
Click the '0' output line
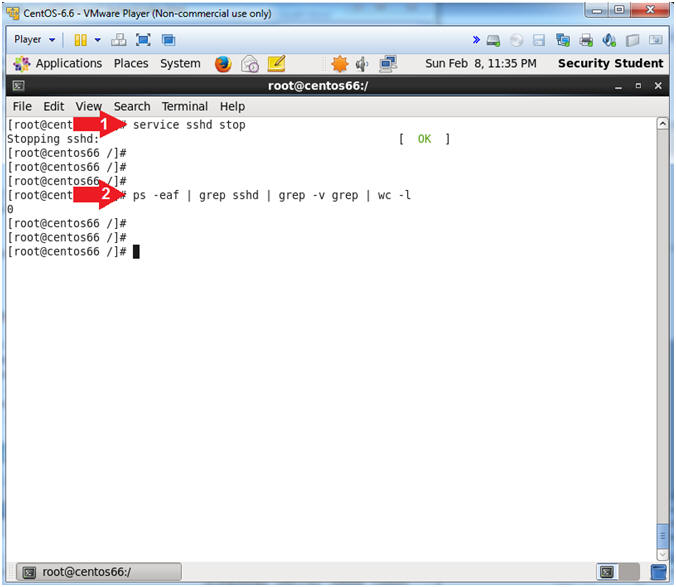pos(10,209)
